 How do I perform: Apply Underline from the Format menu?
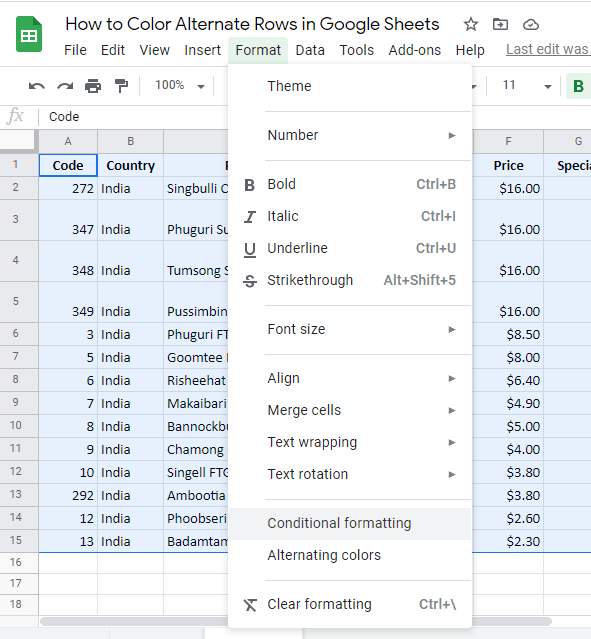350,248
